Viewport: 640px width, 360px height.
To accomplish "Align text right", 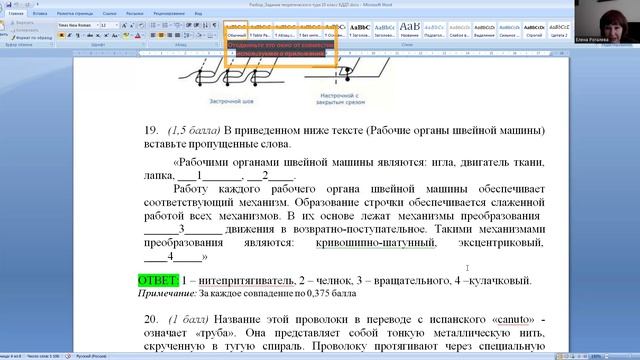I will [x=169, y=36].
